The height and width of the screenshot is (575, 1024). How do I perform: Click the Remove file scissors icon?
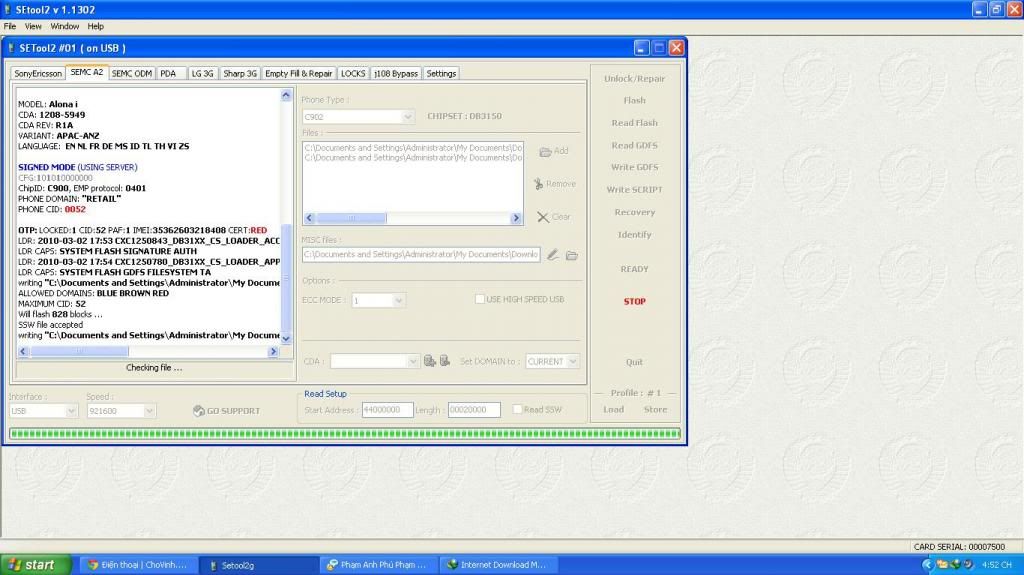(538, 184)
